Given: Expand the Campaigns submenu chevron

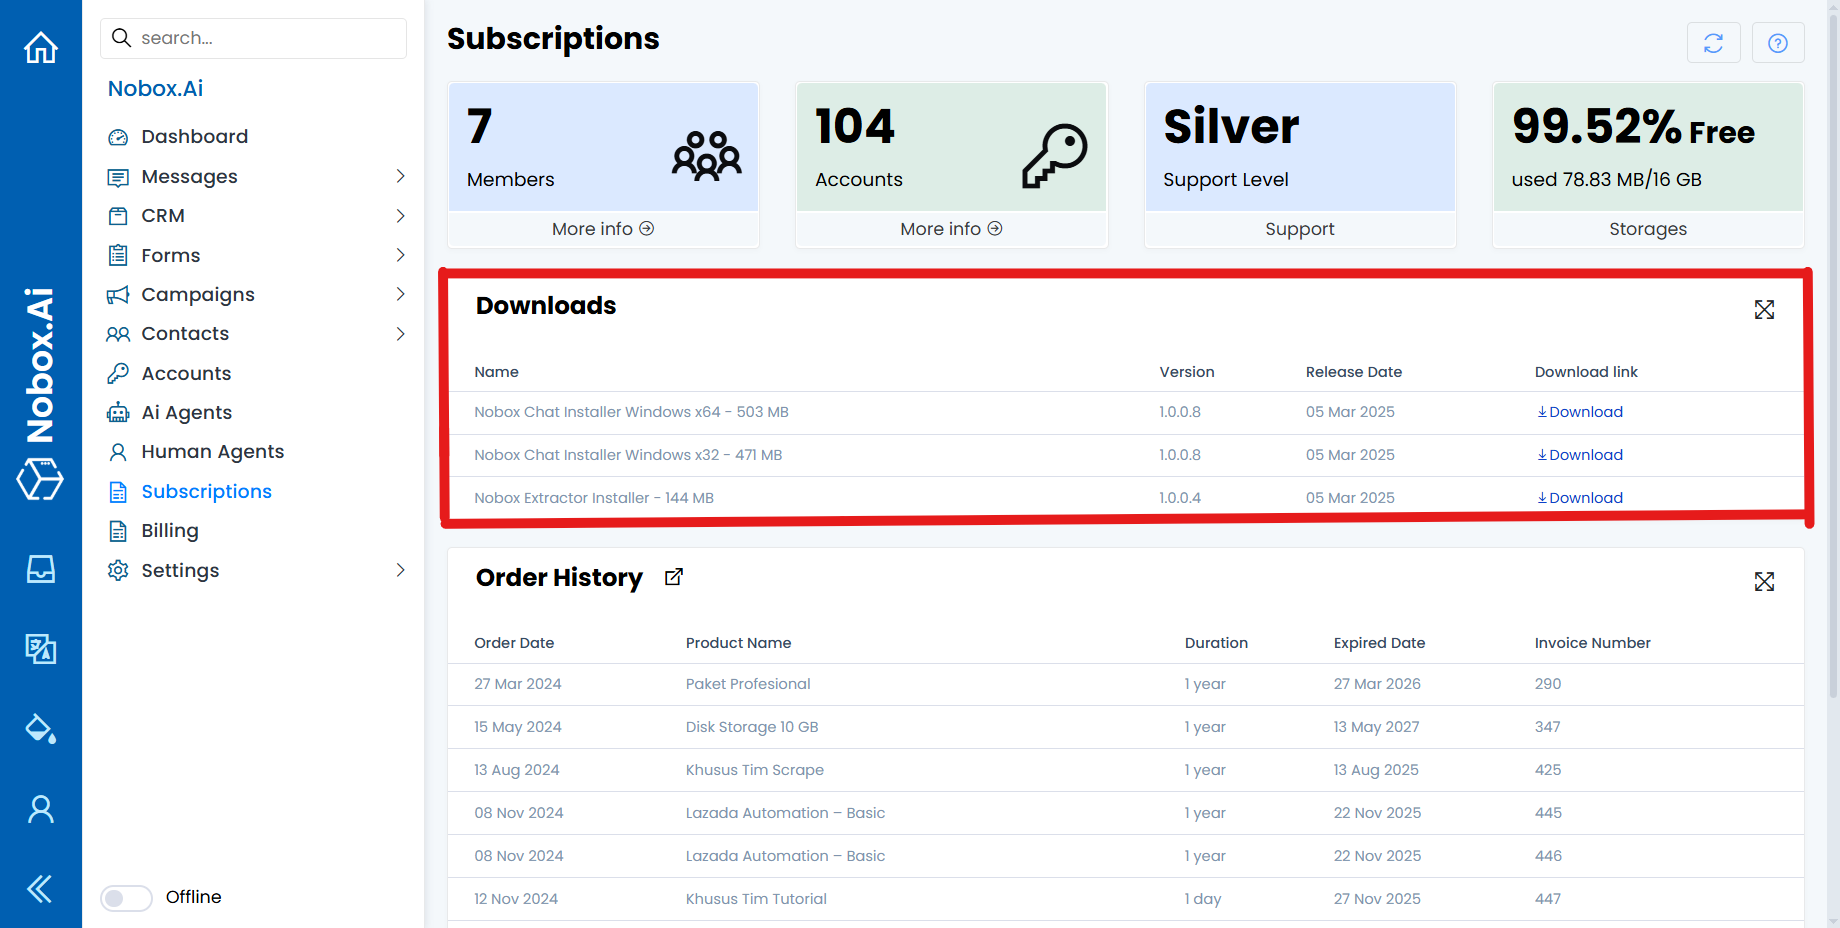Looking at the screenshot, I should click(400, 294).
